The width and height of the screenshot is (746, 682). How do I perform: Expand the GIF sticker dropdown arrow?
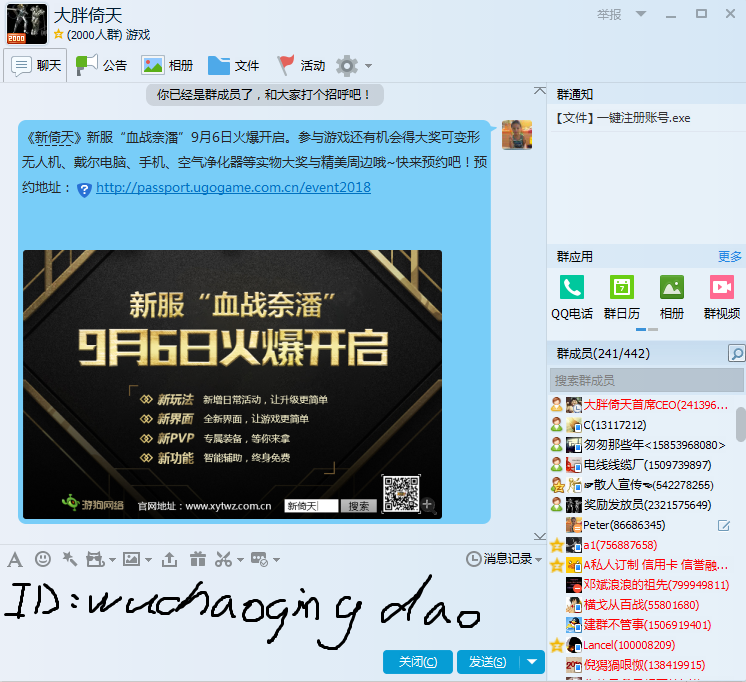tap(112, 560)
